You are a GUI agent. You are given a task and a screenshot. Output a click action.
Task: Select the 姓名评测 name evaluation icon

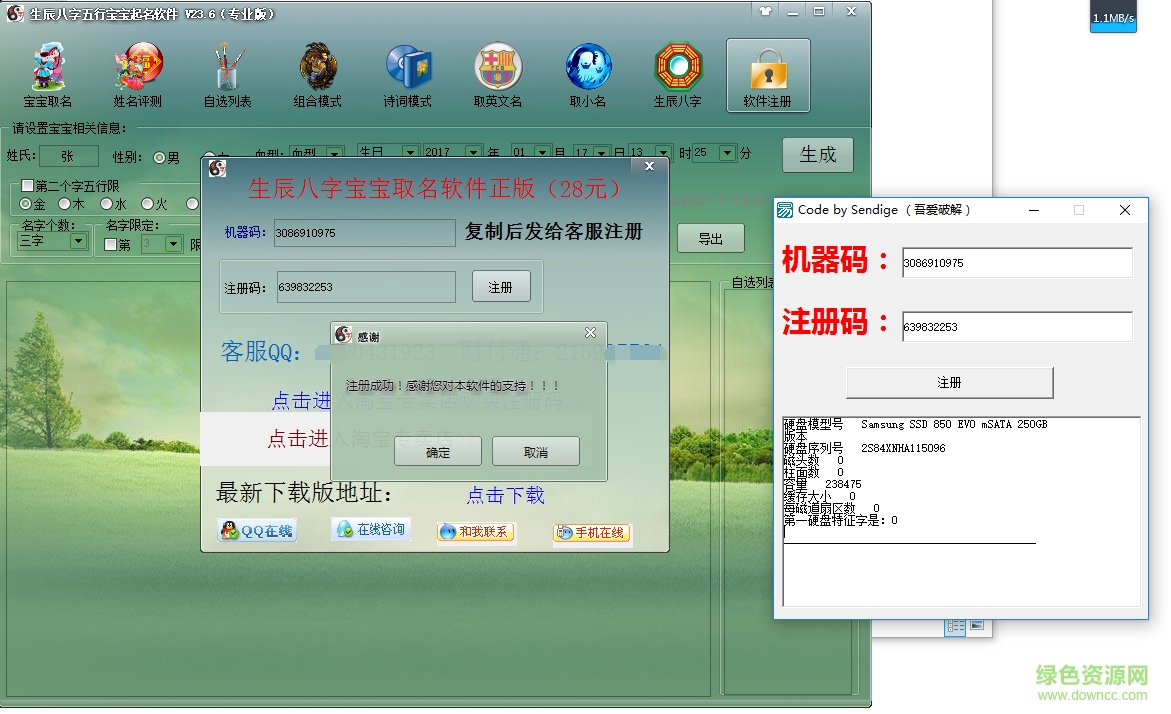pos(139,75)
